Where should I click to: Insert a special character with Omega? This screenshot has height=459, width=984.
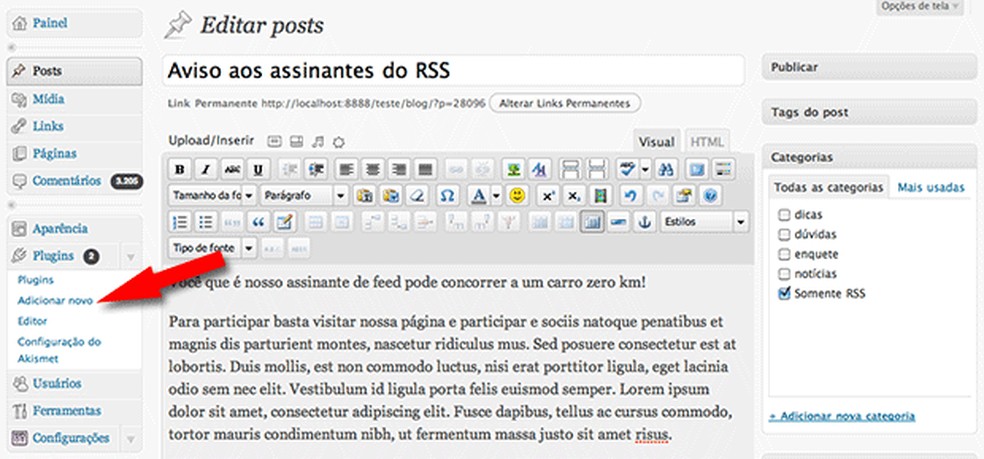click(x=446, y=196)
